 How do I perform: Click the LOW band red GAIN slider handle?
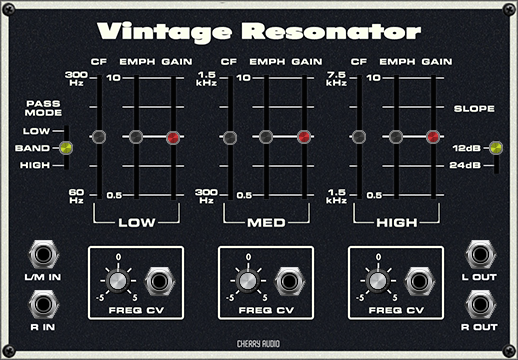[x=173, y=137]
